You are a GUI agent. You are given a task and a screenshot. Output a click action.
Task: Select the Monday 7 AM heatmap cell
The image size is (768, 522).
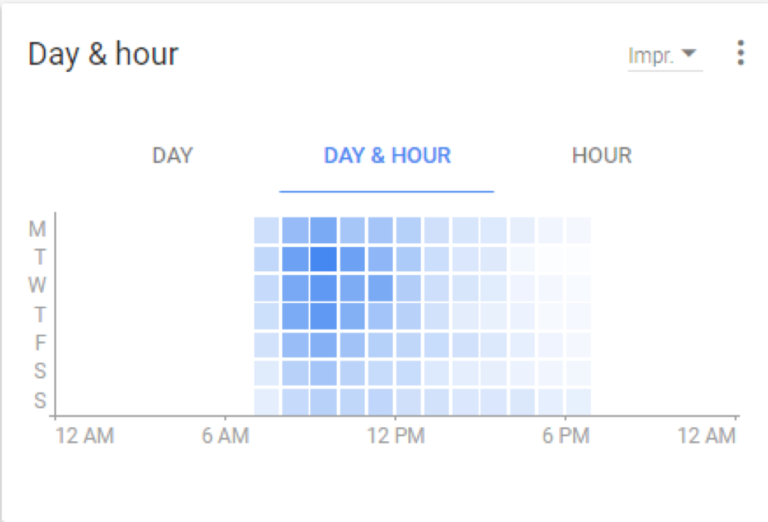(x=266, y=230)
